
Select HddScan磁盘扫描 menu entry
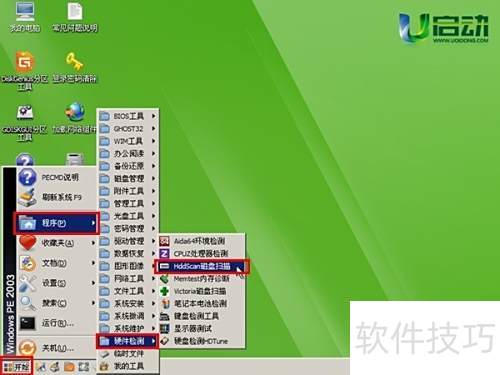pos(202,266)
